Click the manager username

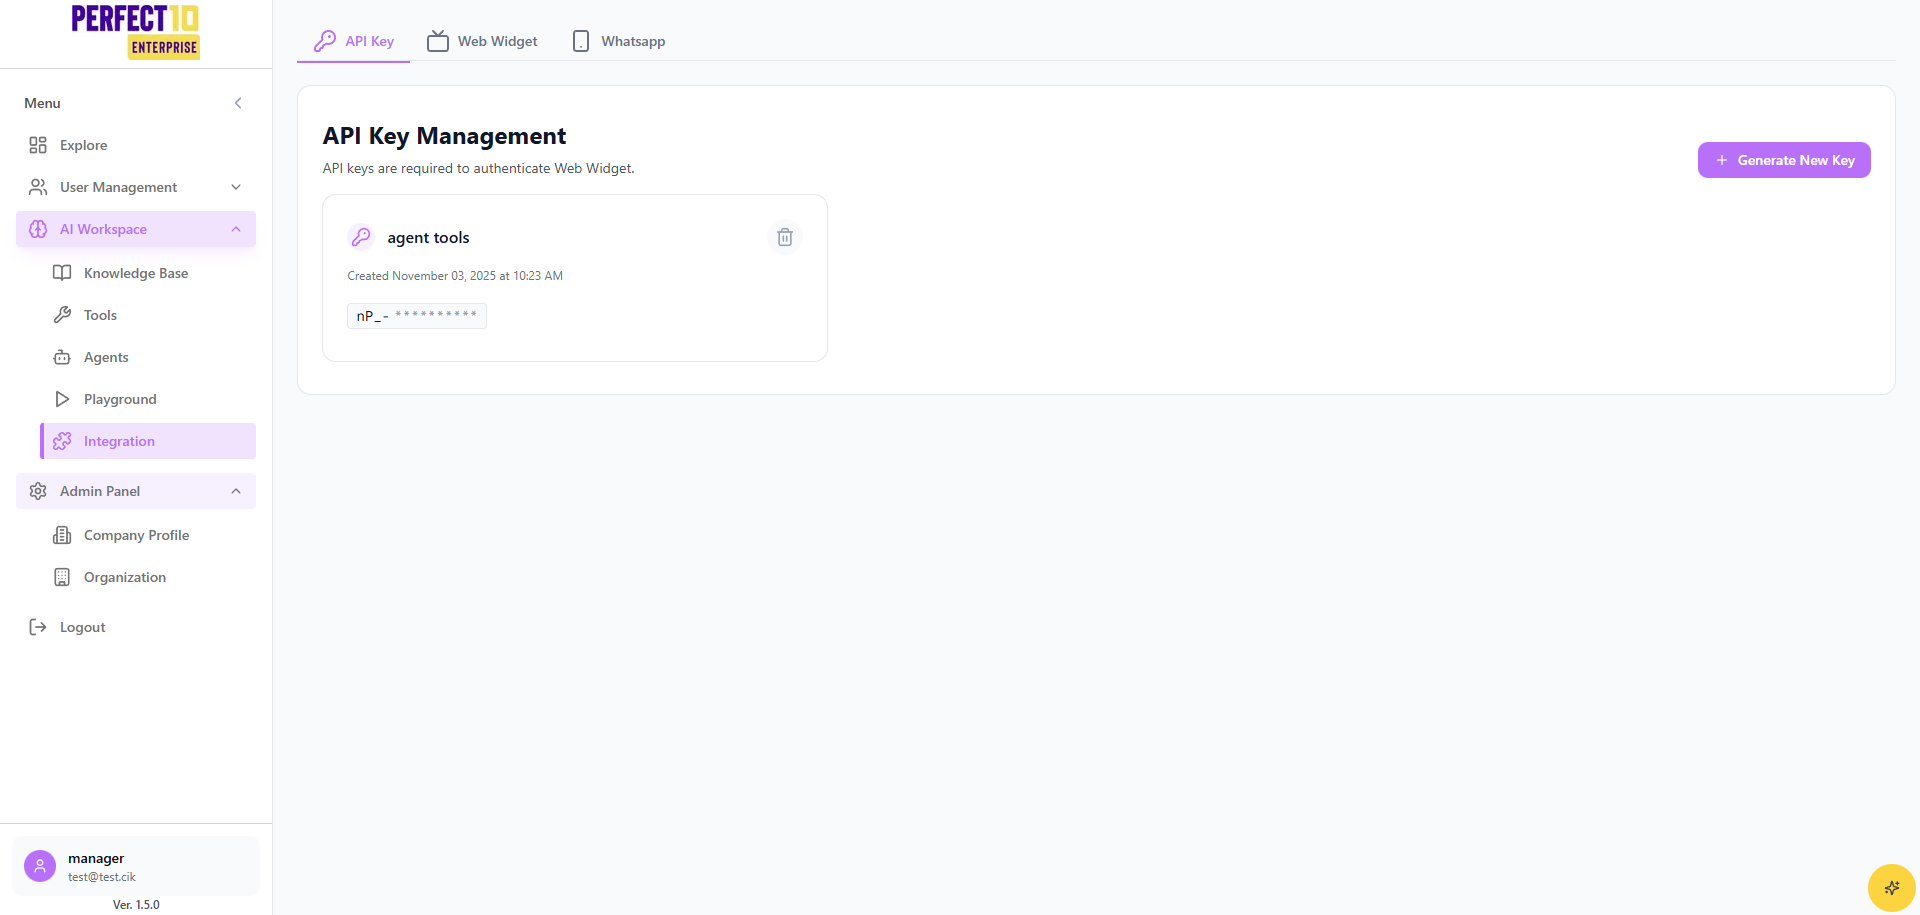point(96,858)
